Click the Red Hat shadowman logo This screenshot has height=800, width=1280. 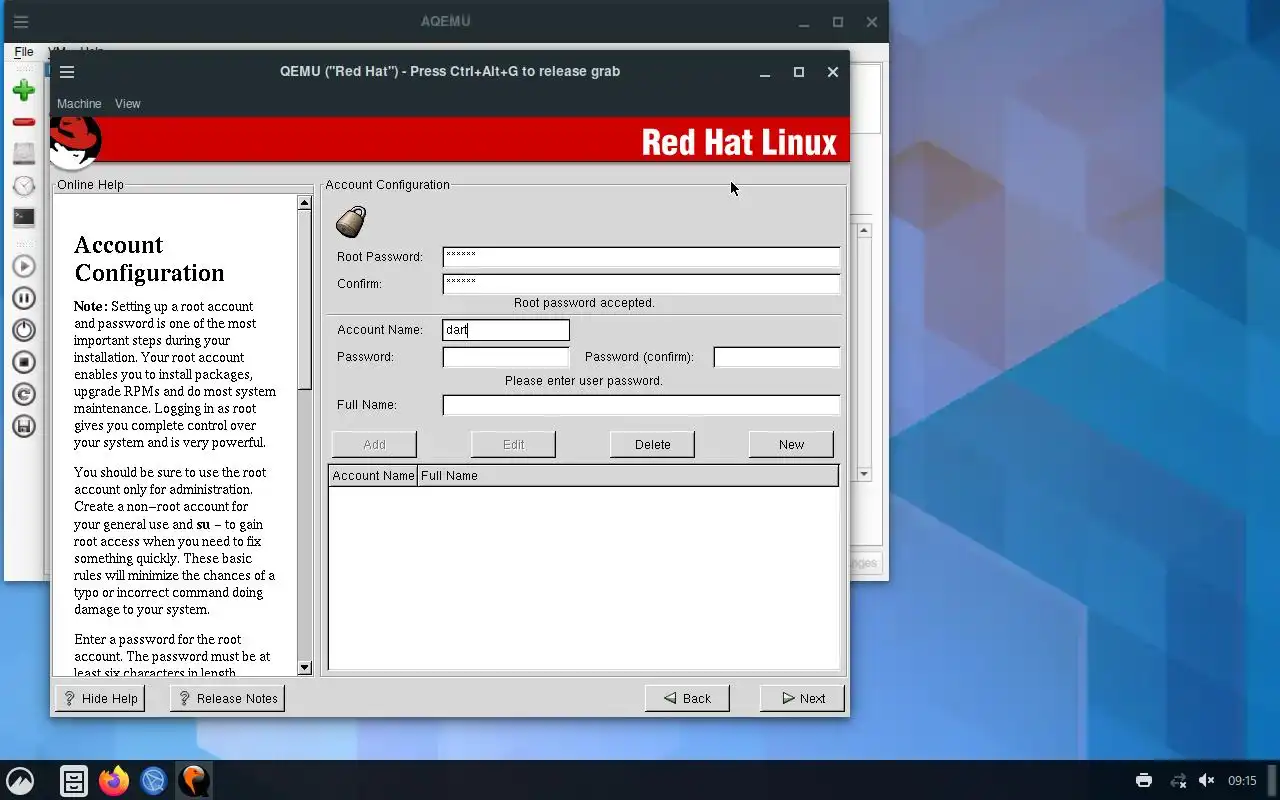click(x=75, y=142)
